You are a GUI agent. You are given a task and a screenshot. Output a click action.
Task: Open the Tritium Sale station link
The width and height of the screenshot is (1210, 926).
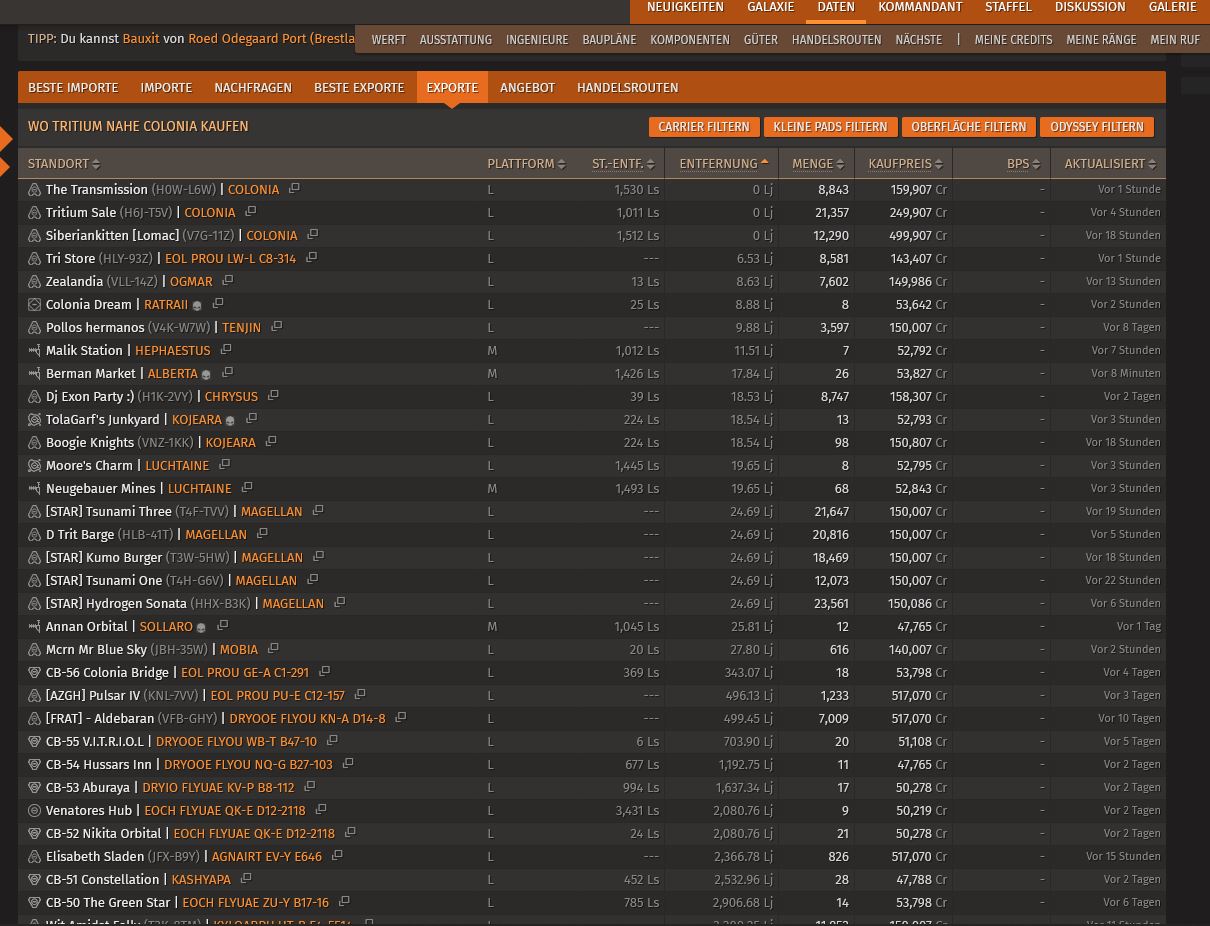(x=81, y=212)
